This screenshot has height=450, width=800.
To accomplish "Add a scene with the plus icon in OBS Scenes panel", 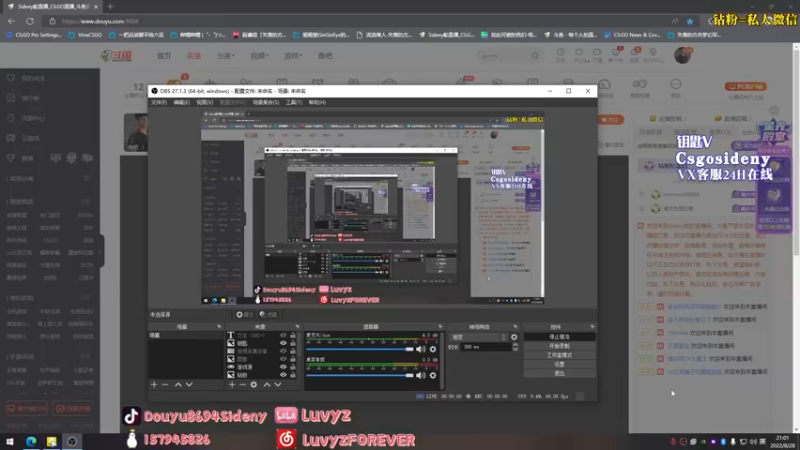I will pyautogui.click(x=154, y=385).
